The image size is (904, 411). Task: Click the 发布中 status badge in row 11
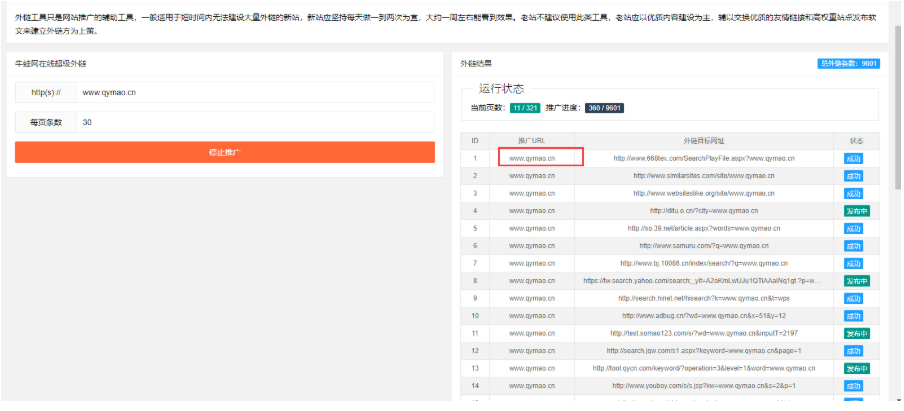(x=857, y=333)
